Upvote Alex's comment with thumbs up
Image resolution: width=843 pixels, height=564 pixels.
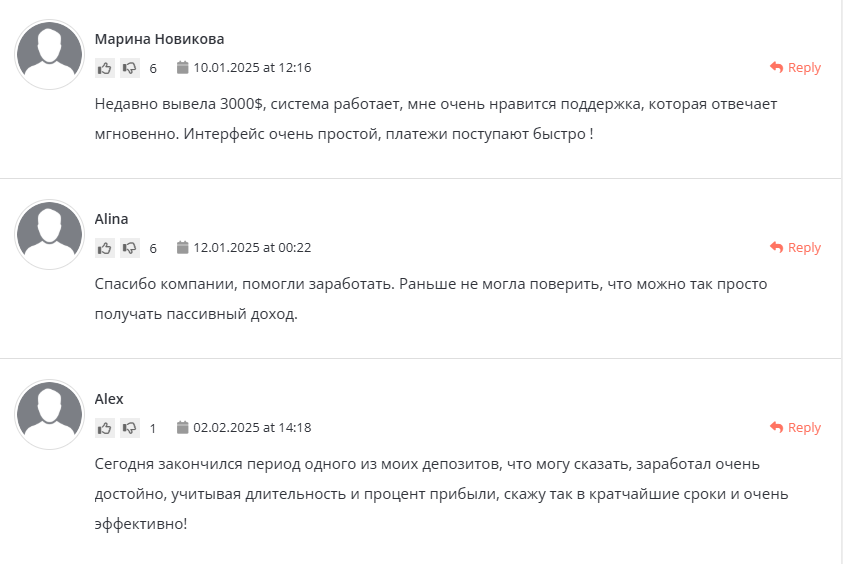click(x=105, y=428)
